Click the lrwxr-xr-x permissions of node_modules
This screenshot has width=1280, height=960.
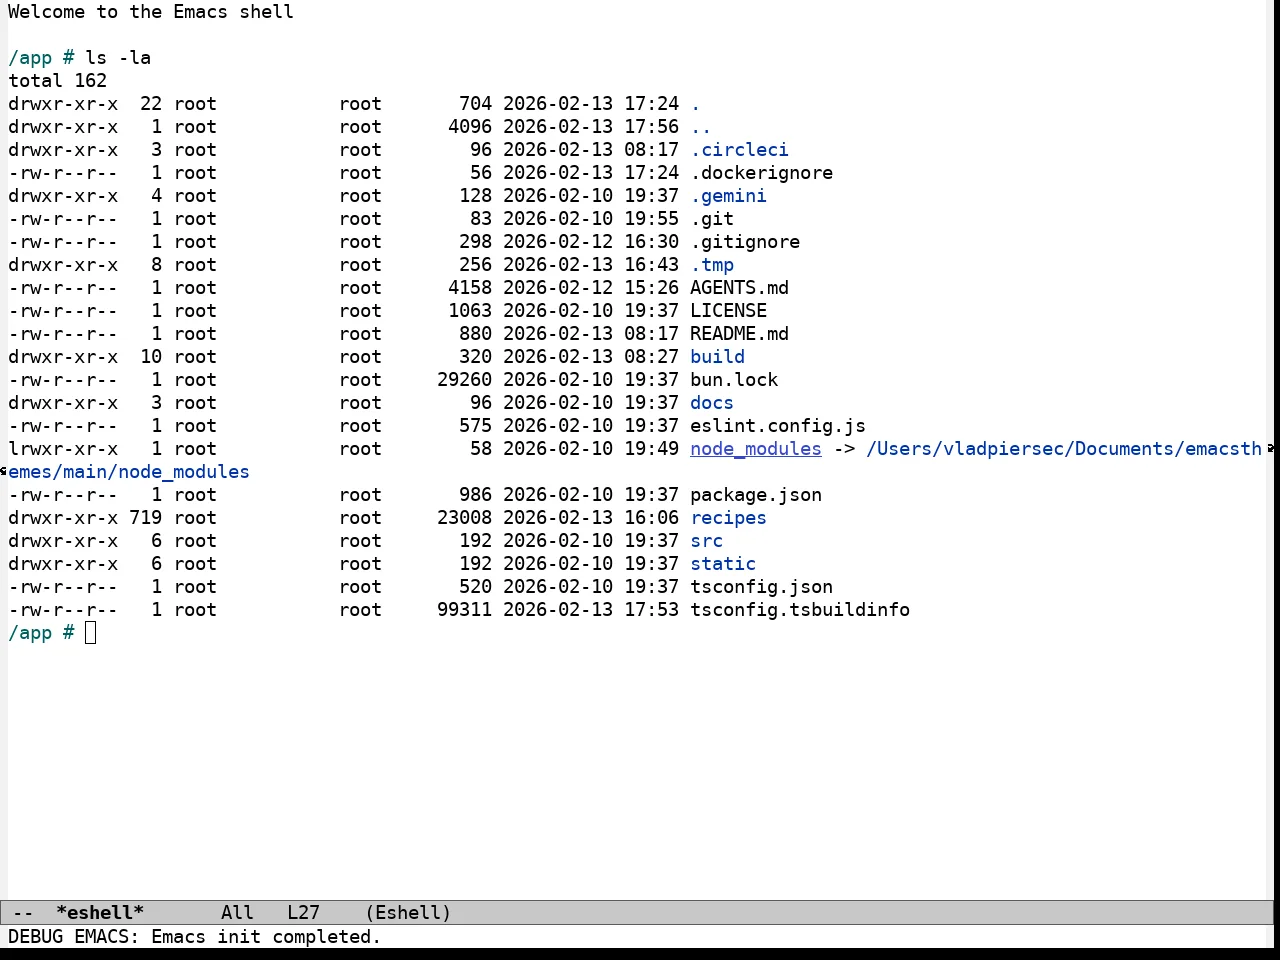tap(63, 449)
